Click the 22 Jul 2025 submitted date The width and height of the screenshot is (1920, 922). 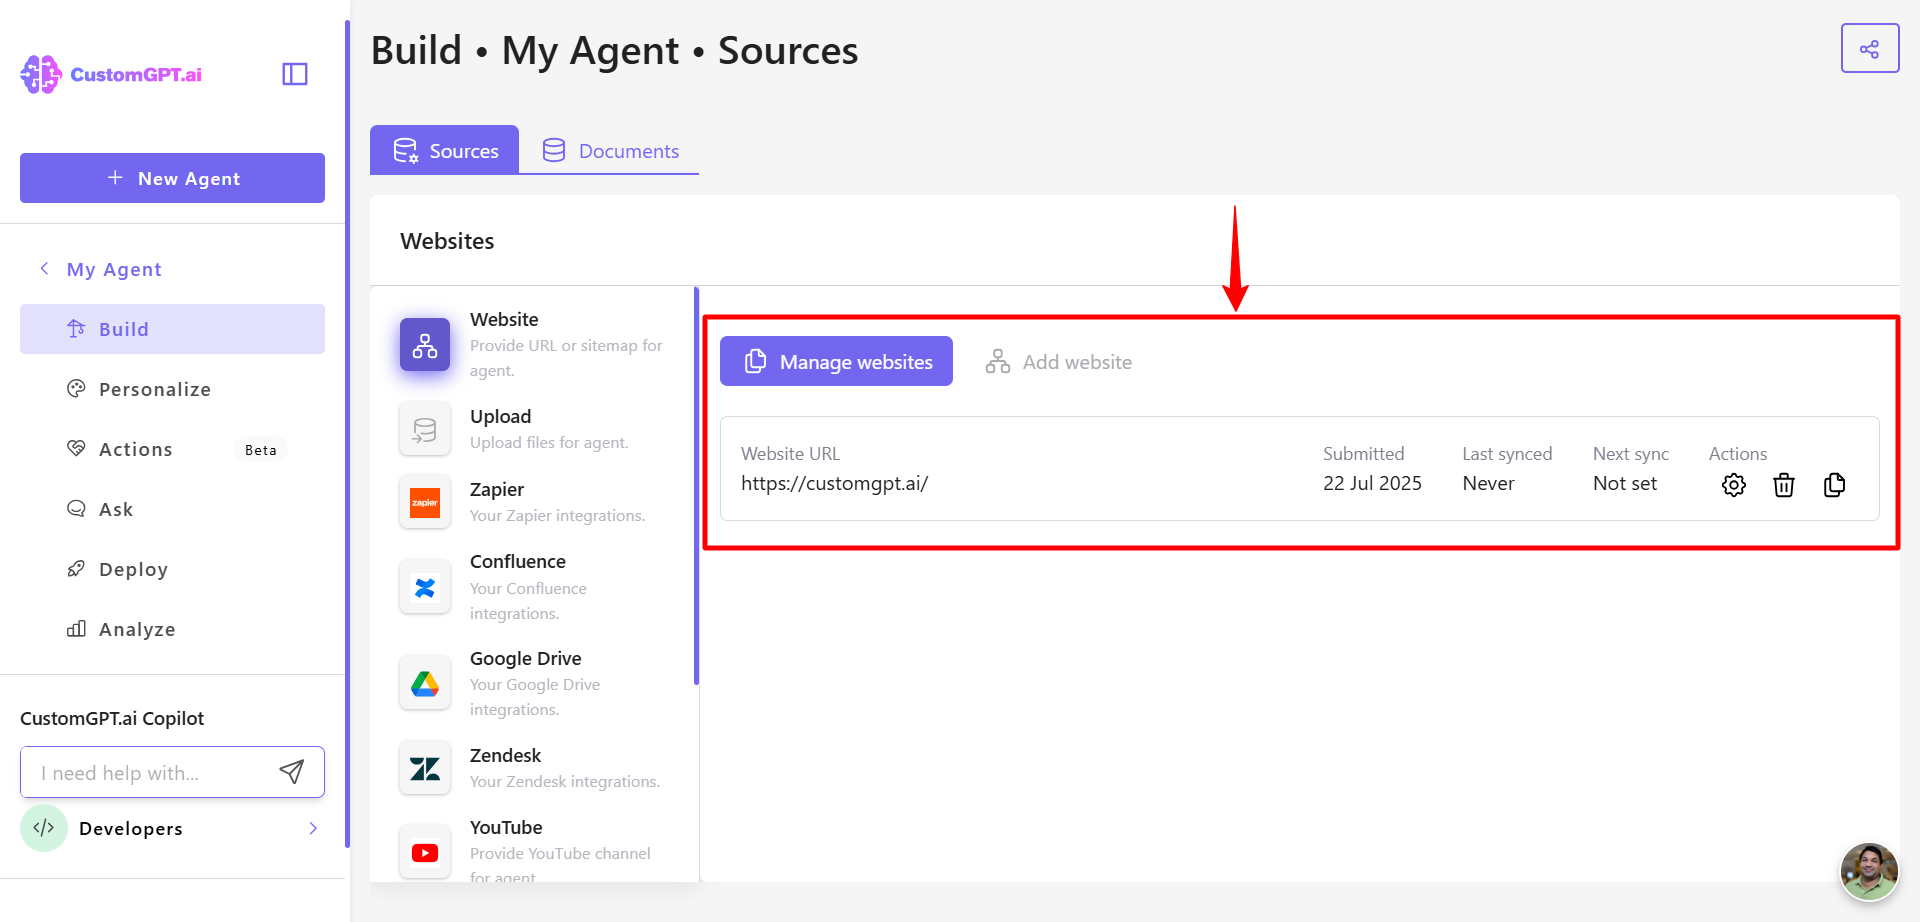click(1372, 483)
